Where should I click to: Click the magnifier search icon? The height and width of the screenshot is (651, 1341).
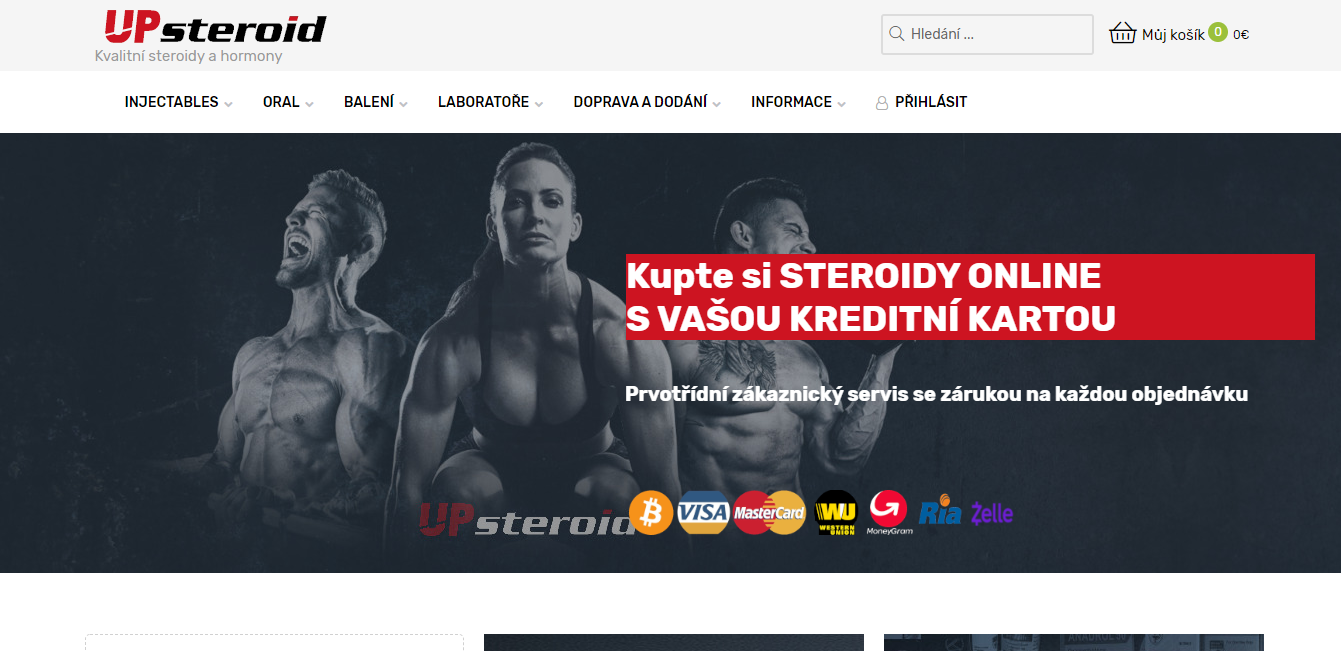896,34
